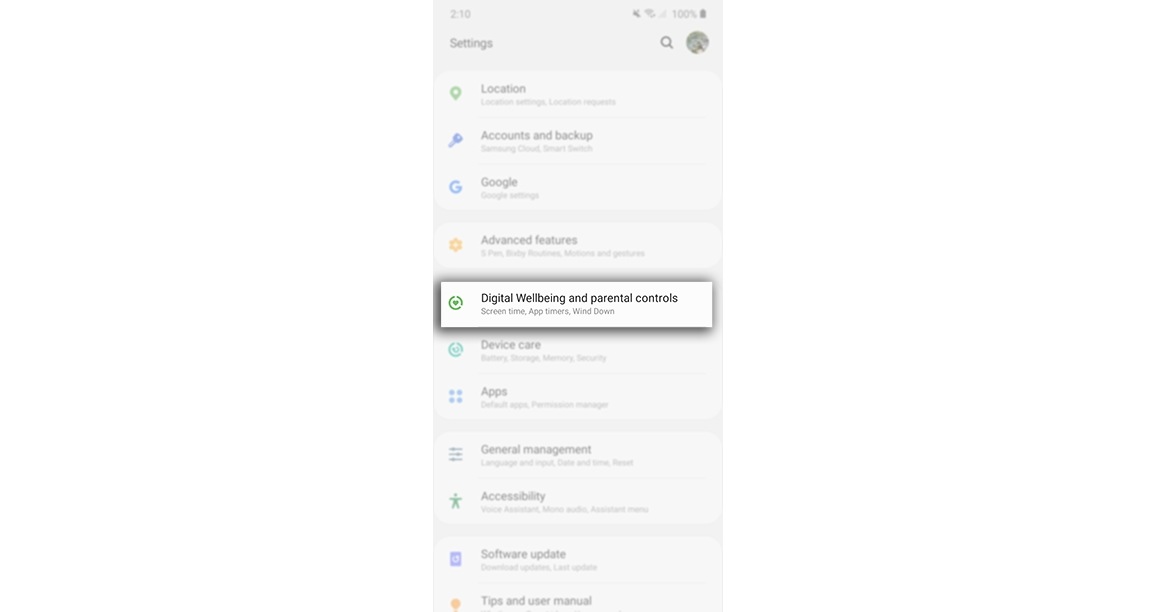The image size is (1156, 612).
Task: Open the Settings search magnifier icon
Action: tap(666, 43)
